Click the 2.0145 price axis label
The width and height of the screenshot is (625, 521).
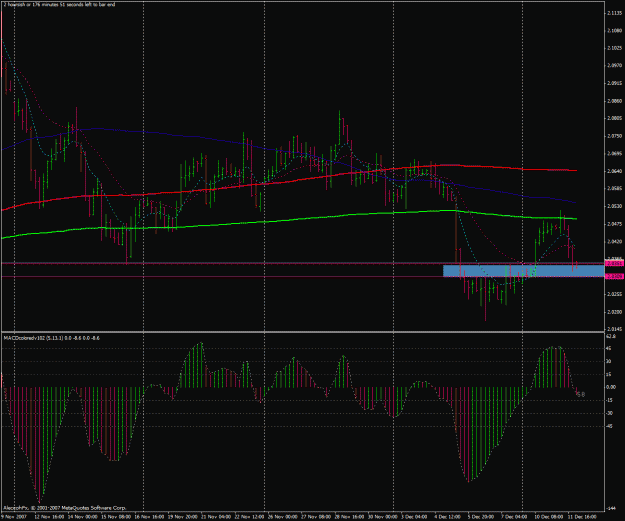point(614,329)
